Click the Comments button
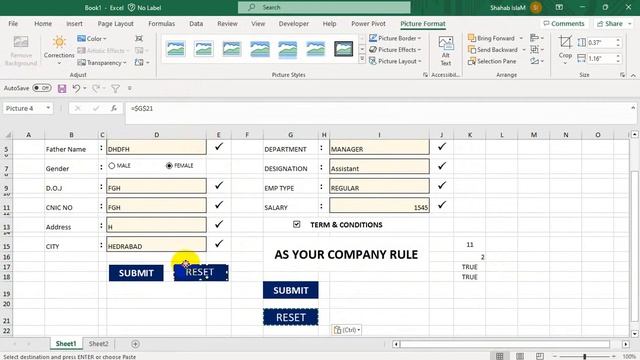640x360 pixels. pyautogui.click(x=564, y=24)
